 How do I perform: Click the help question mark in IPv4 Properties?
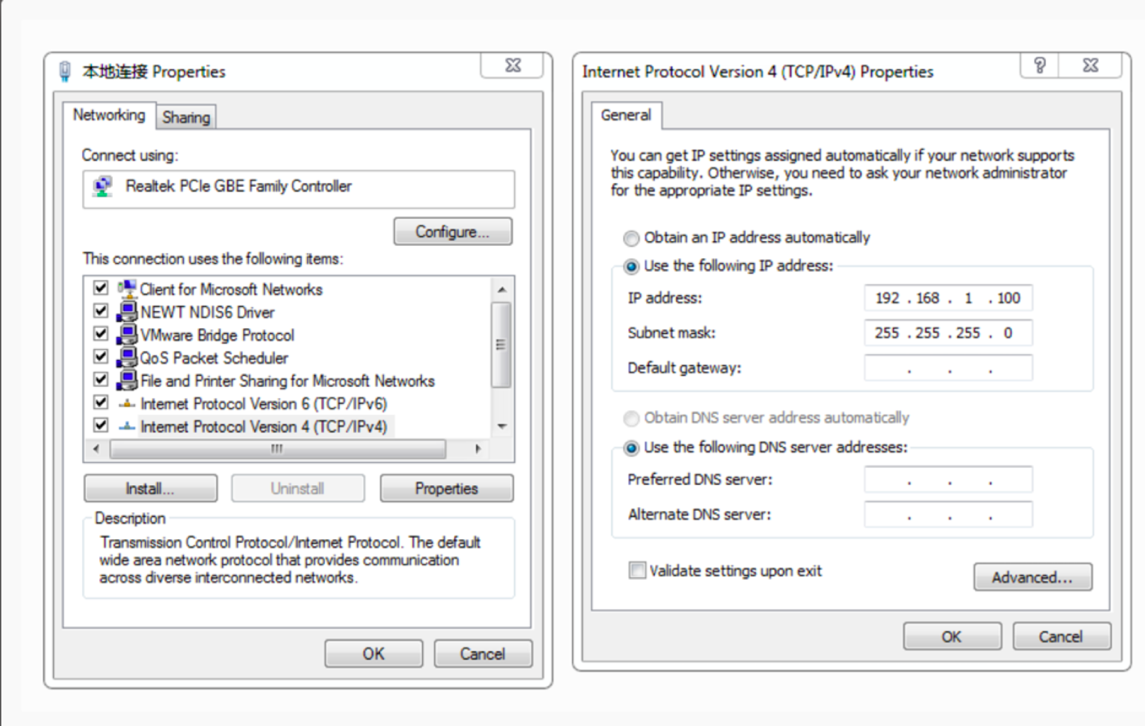(x=1040, y=66)
